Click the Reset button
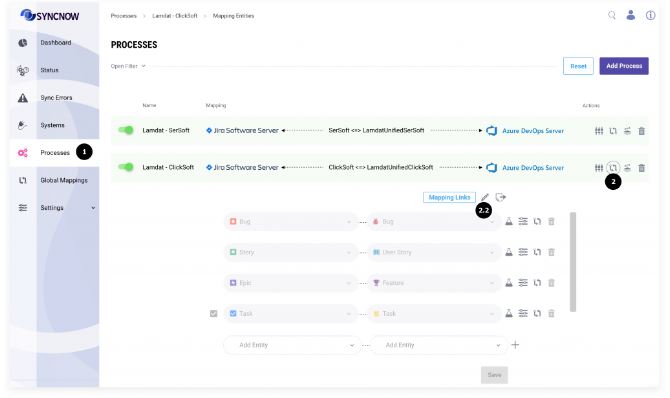Viewport: 670px width, 398px height. 578,66
